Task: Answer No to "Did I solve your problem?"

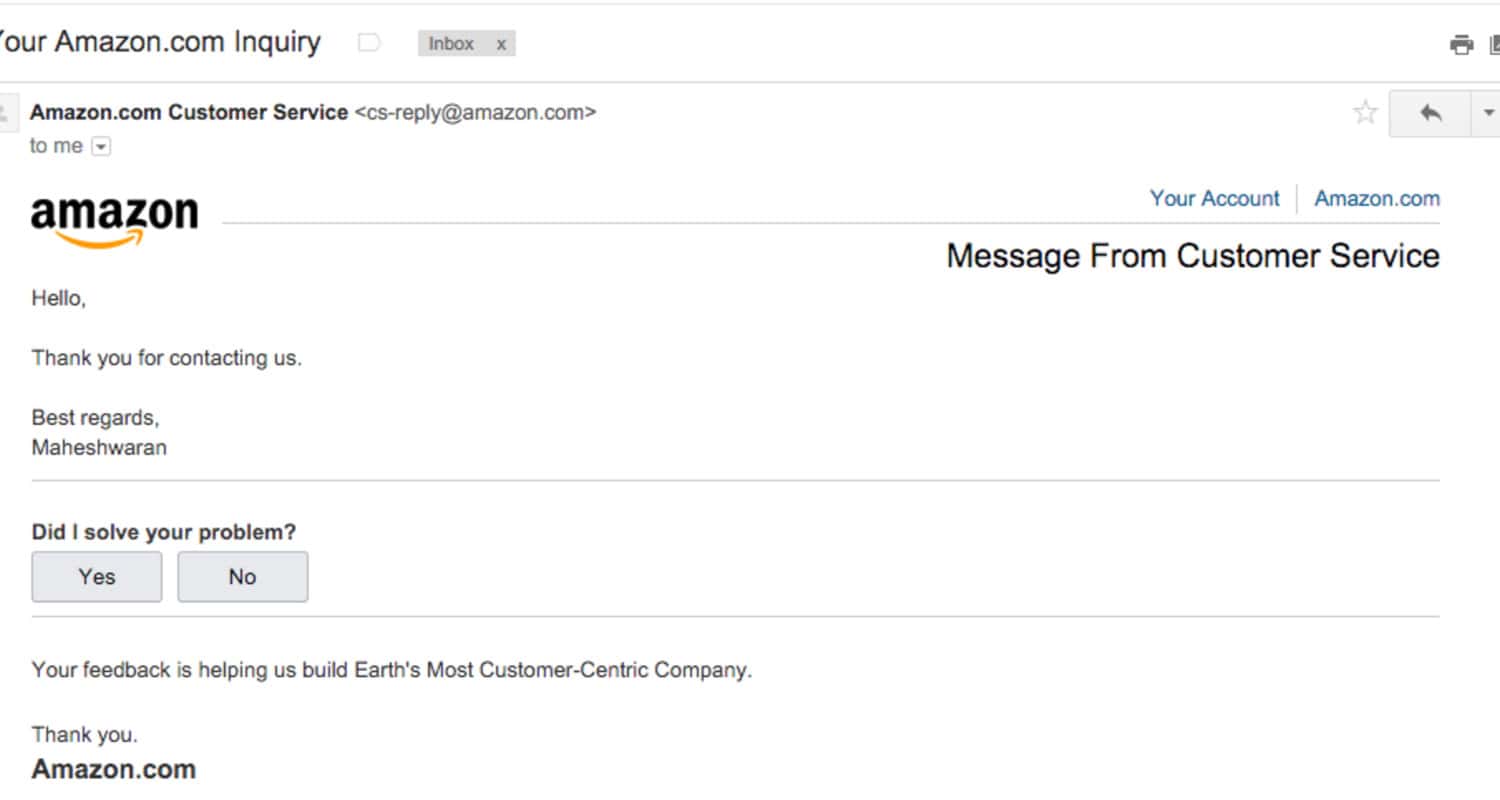Action: 243,577
